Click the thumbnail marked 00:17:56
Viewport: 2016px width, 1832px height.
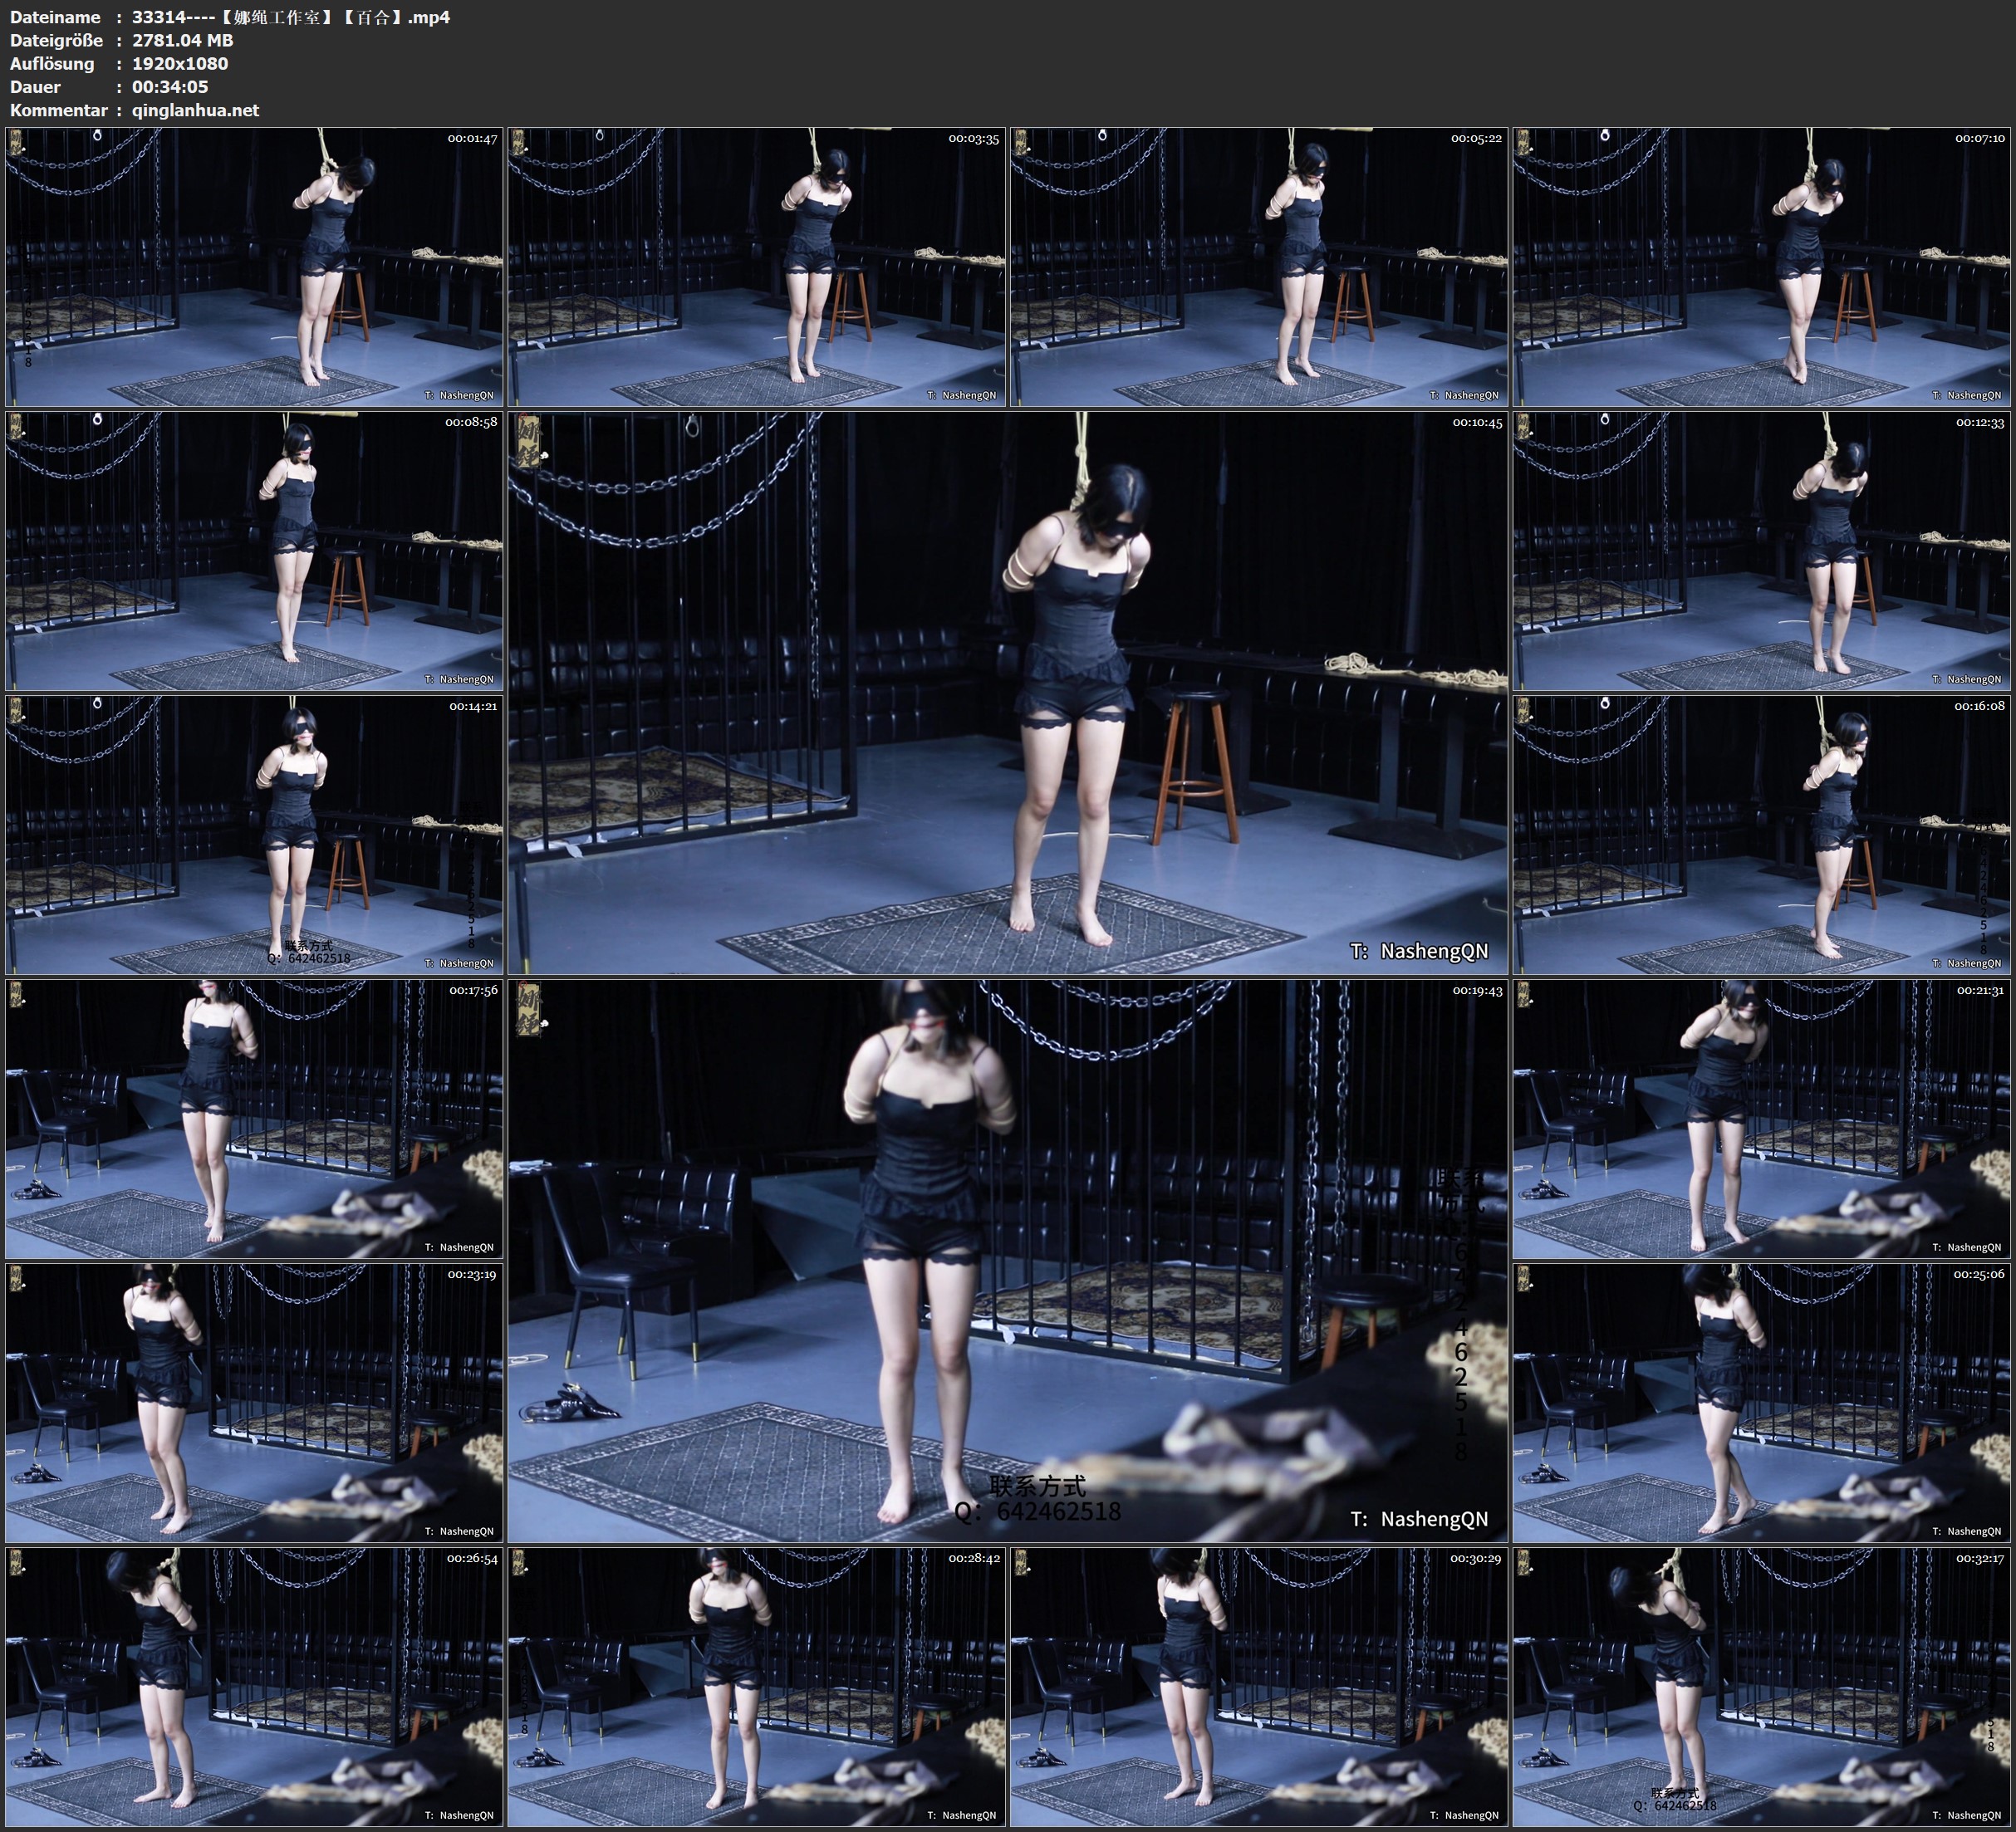254,1119
